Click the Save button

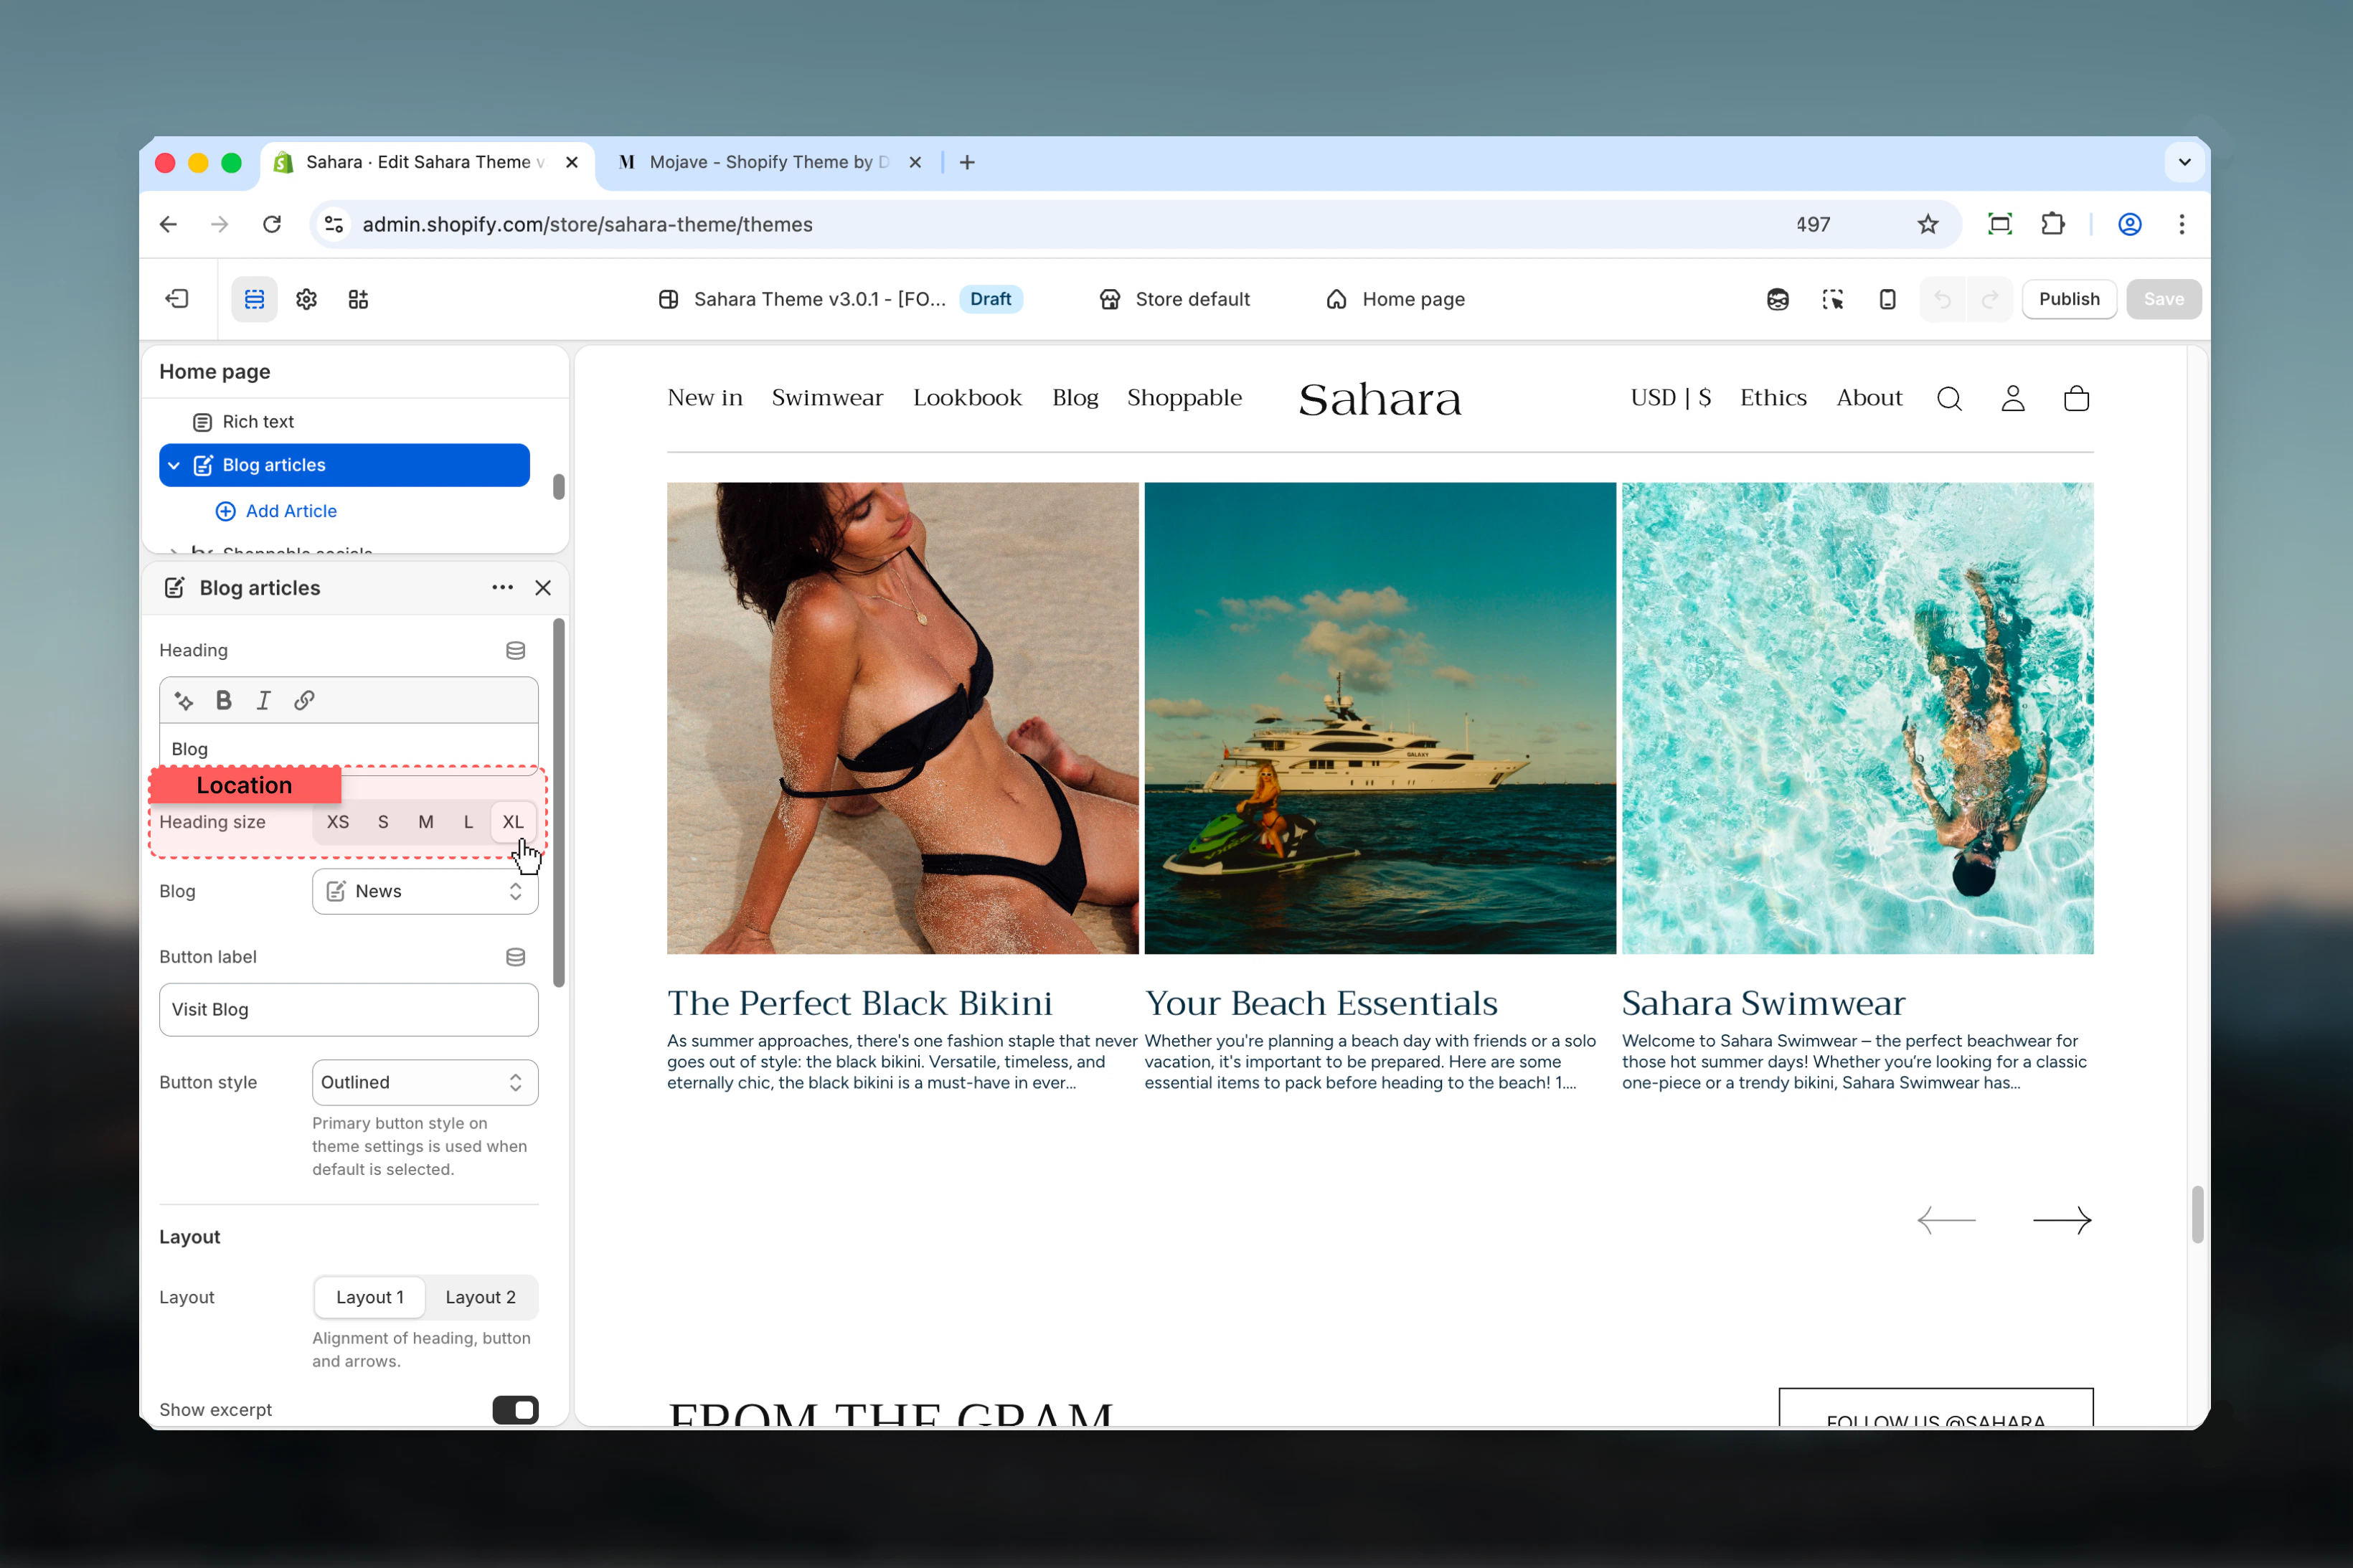pyautogui.click(x=2163, y=299)
